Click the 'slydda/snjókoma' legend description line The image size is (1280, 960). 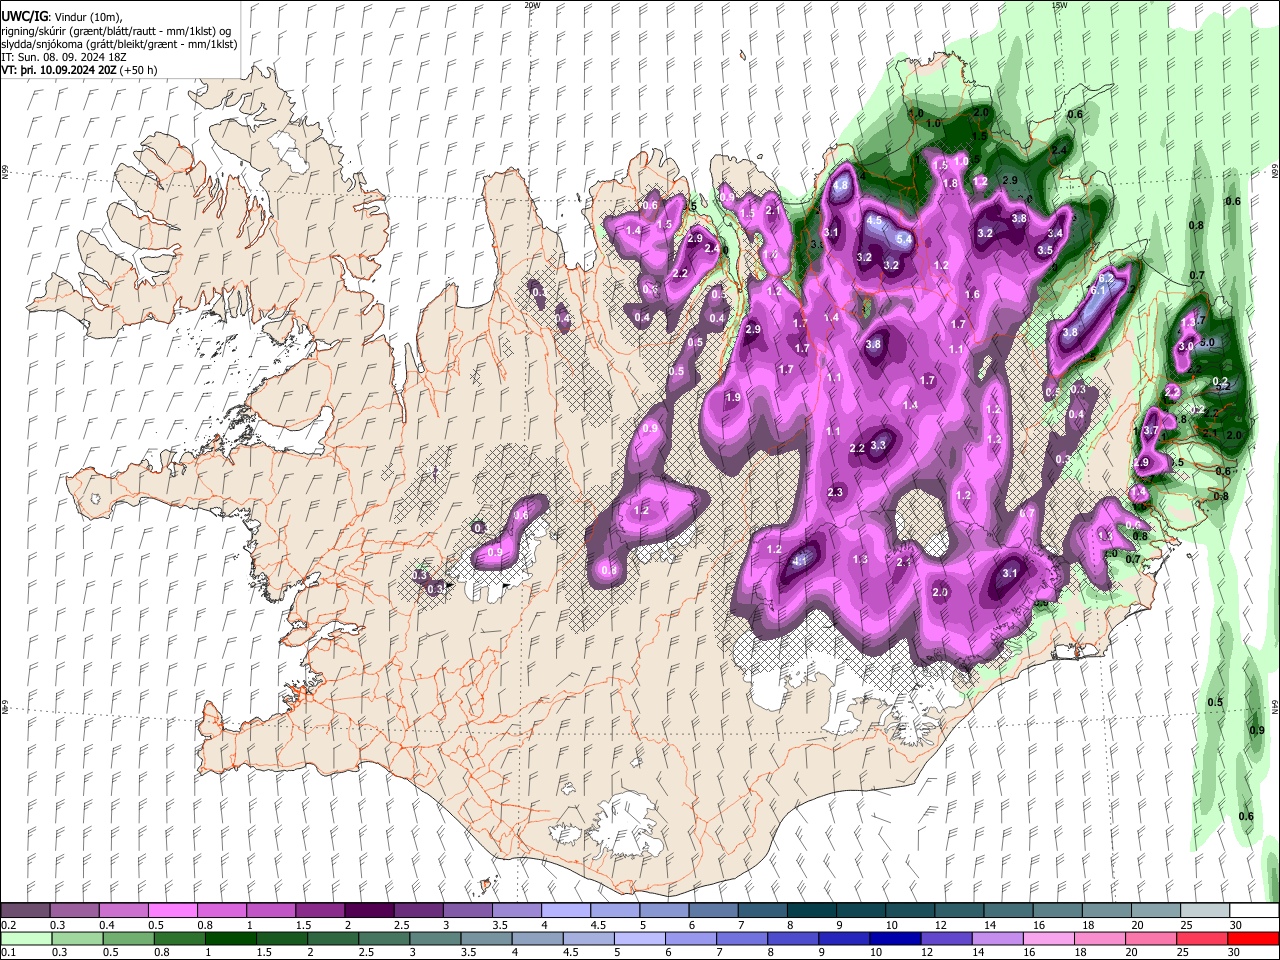pos(119,44)
